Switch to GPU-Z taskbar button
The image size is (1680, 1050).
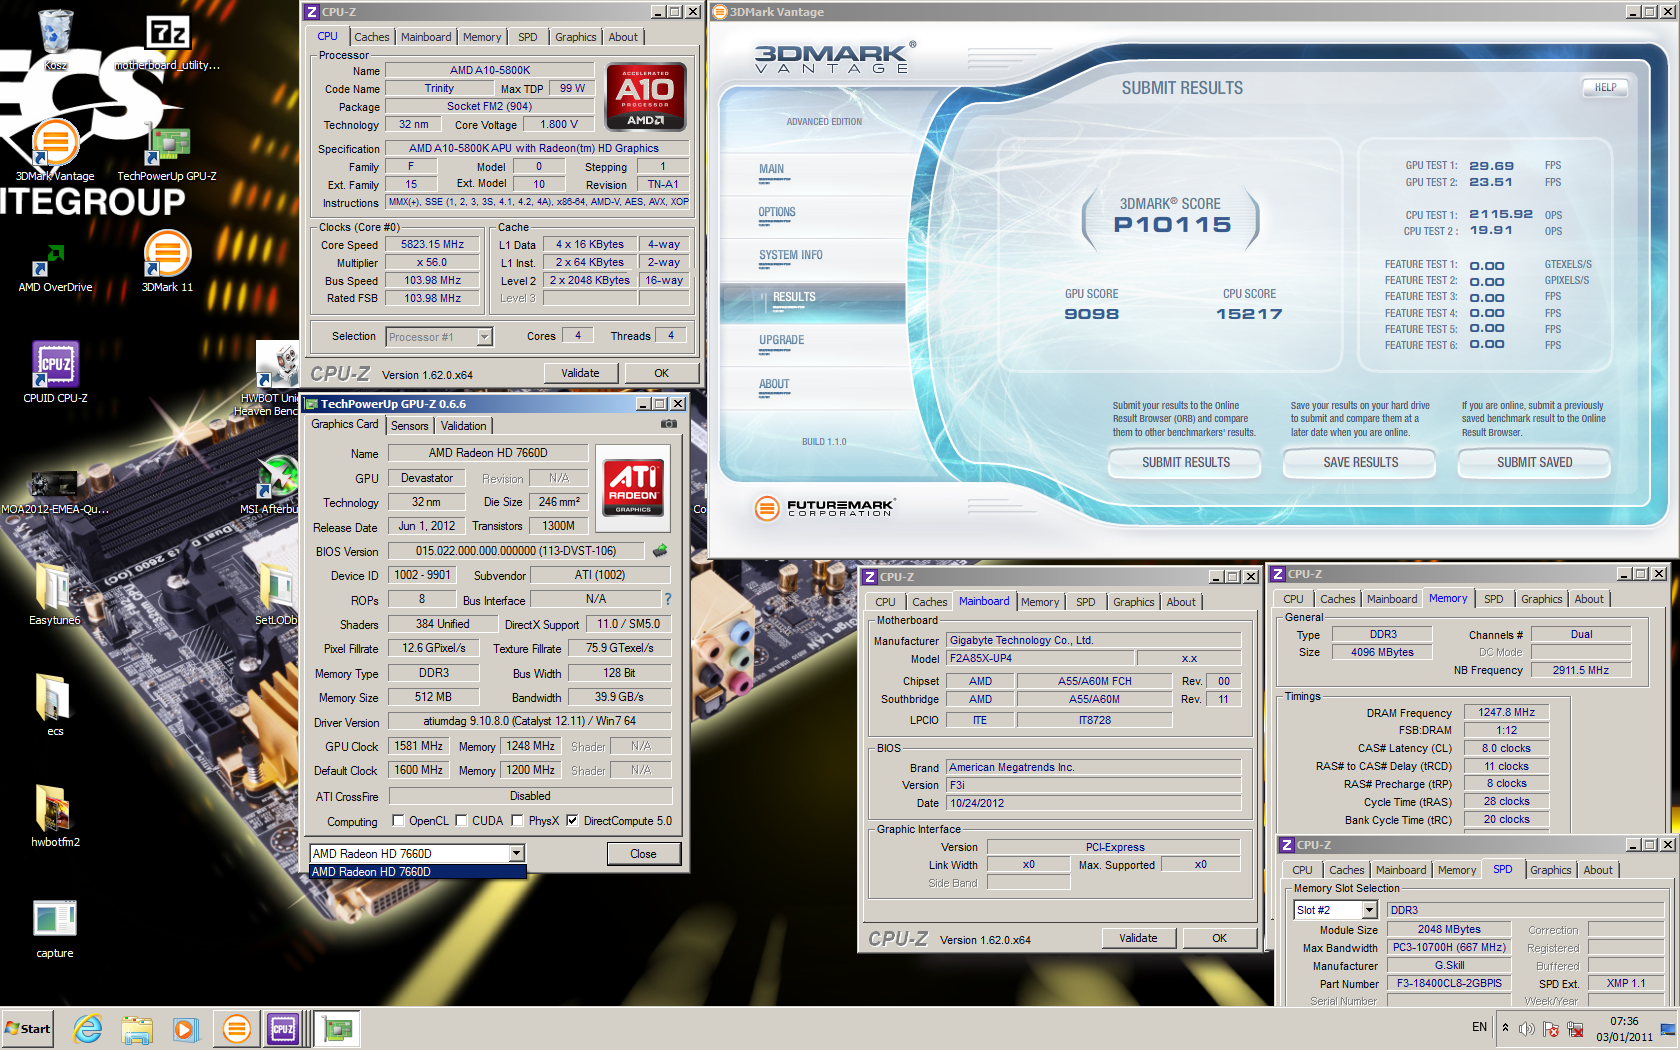tap(338, 1029)
